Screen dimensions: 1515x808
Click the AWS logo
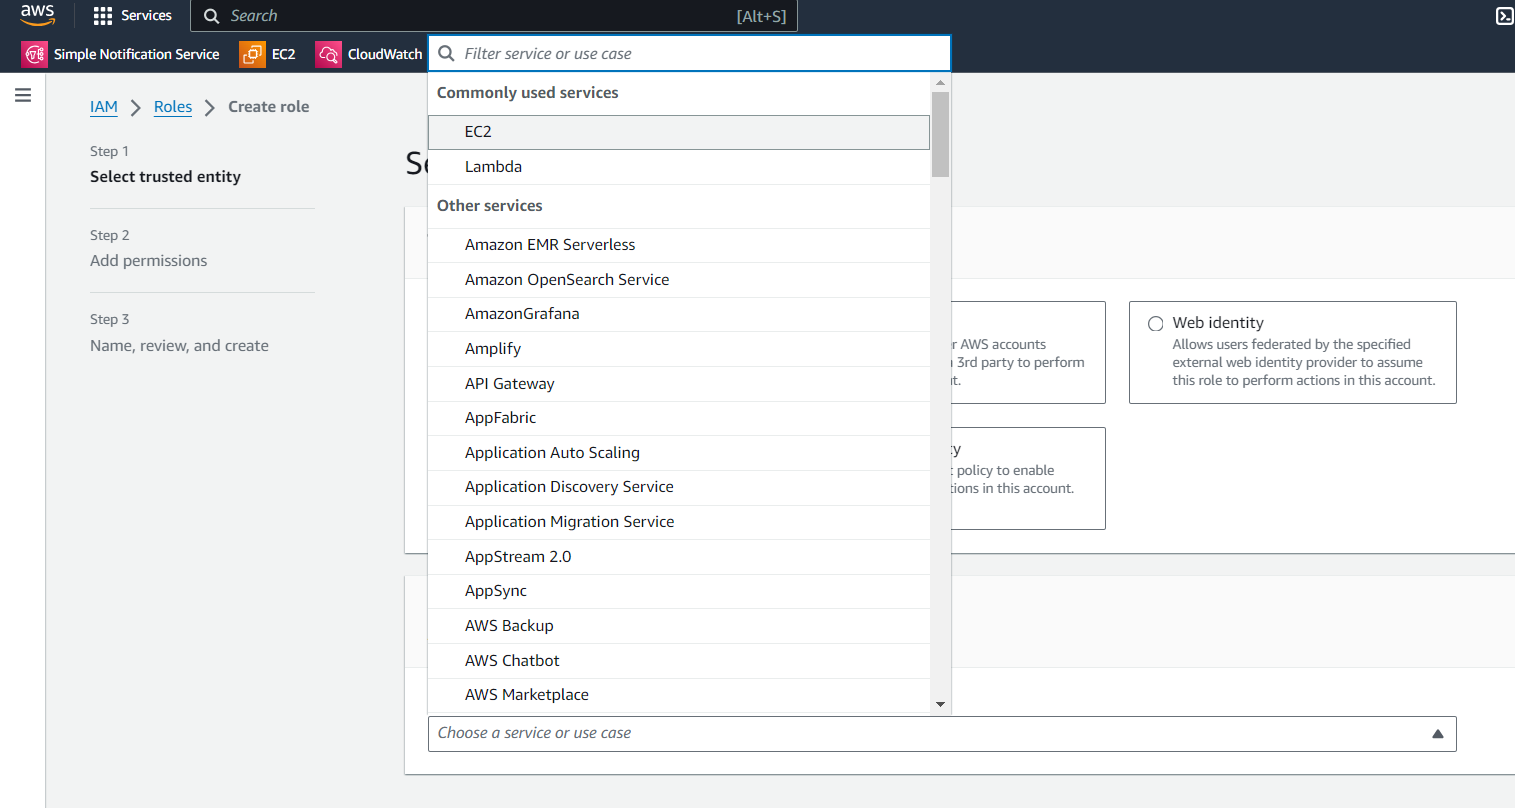click(x=38, y=15)
